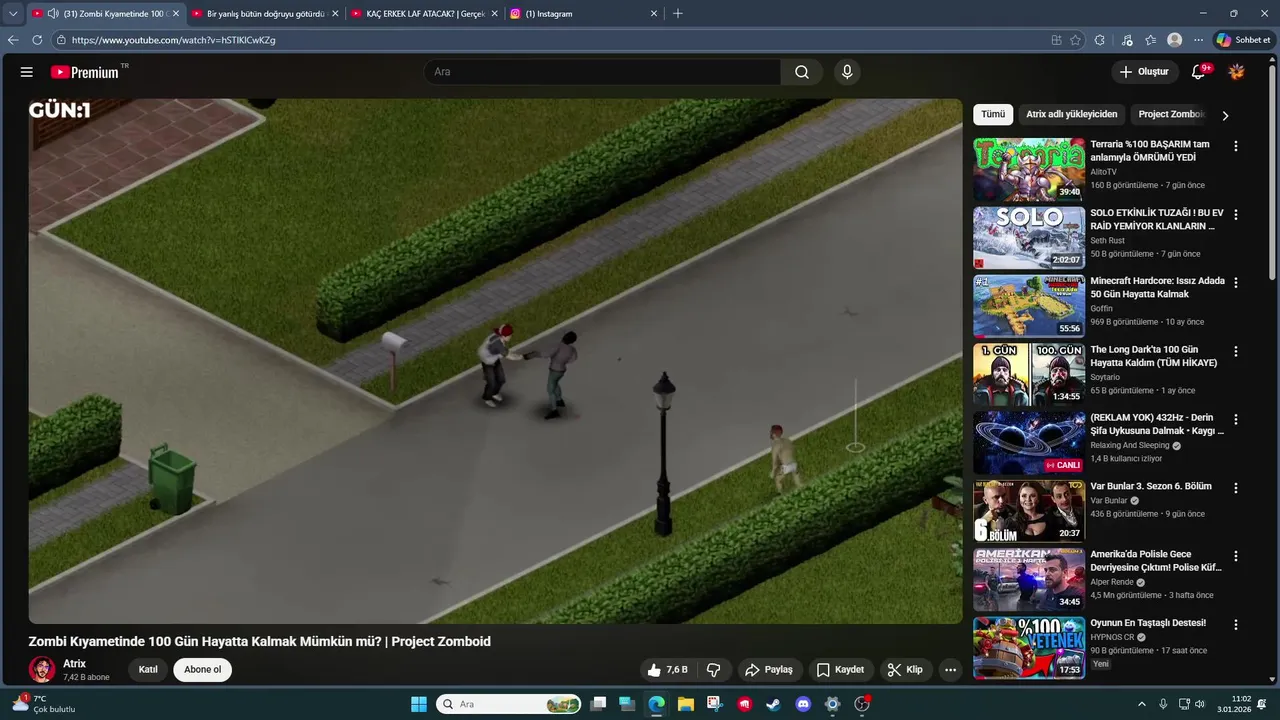This screenshot has width=1280, height=720.
Task: Open options for The Long Dark video
Action: click(x=1236, y=352)
